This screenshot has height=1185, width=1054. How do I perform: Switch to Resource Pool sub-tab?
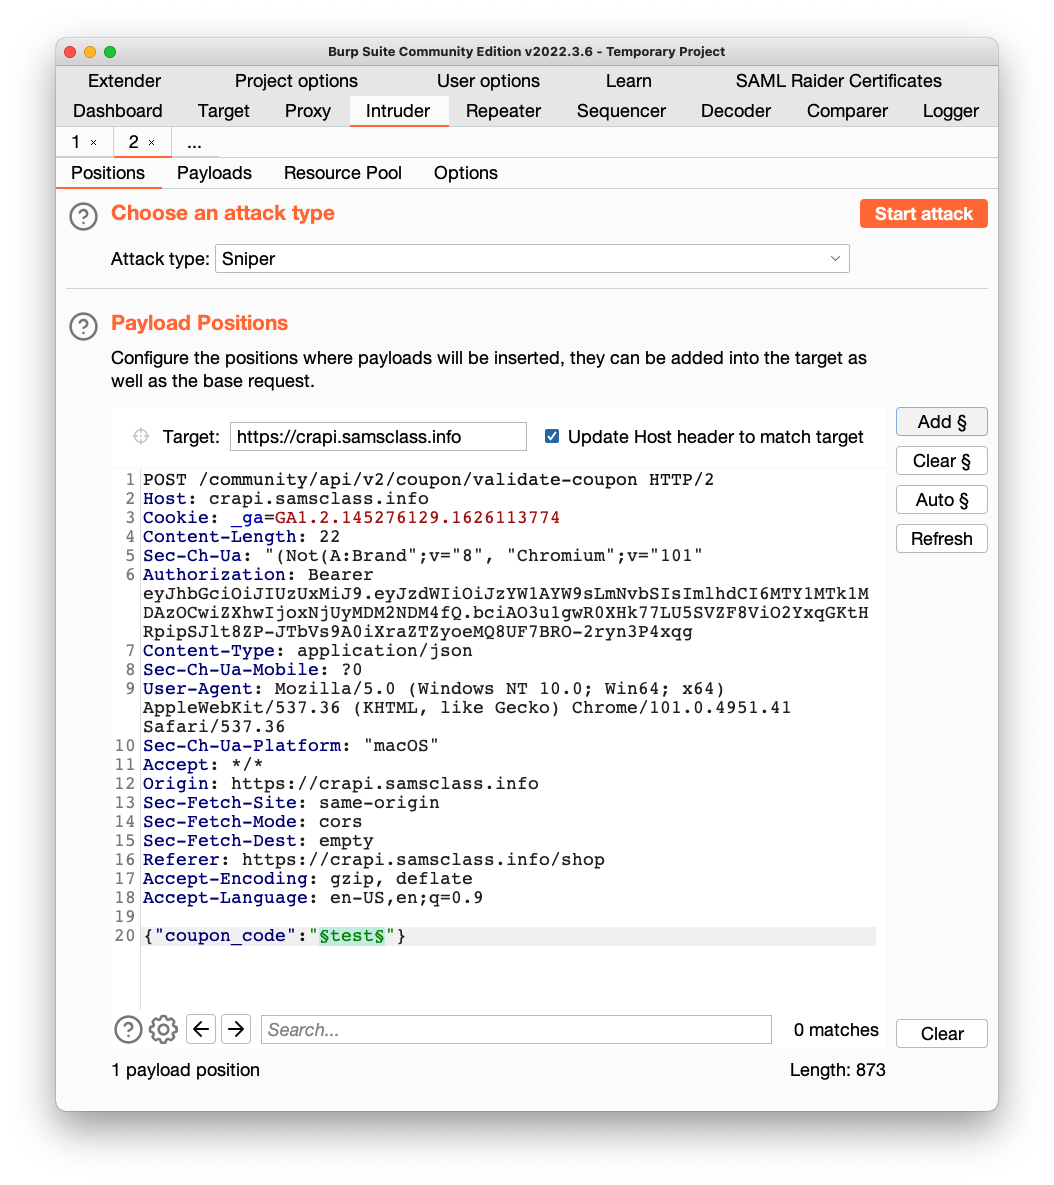(x=343, y=173)
